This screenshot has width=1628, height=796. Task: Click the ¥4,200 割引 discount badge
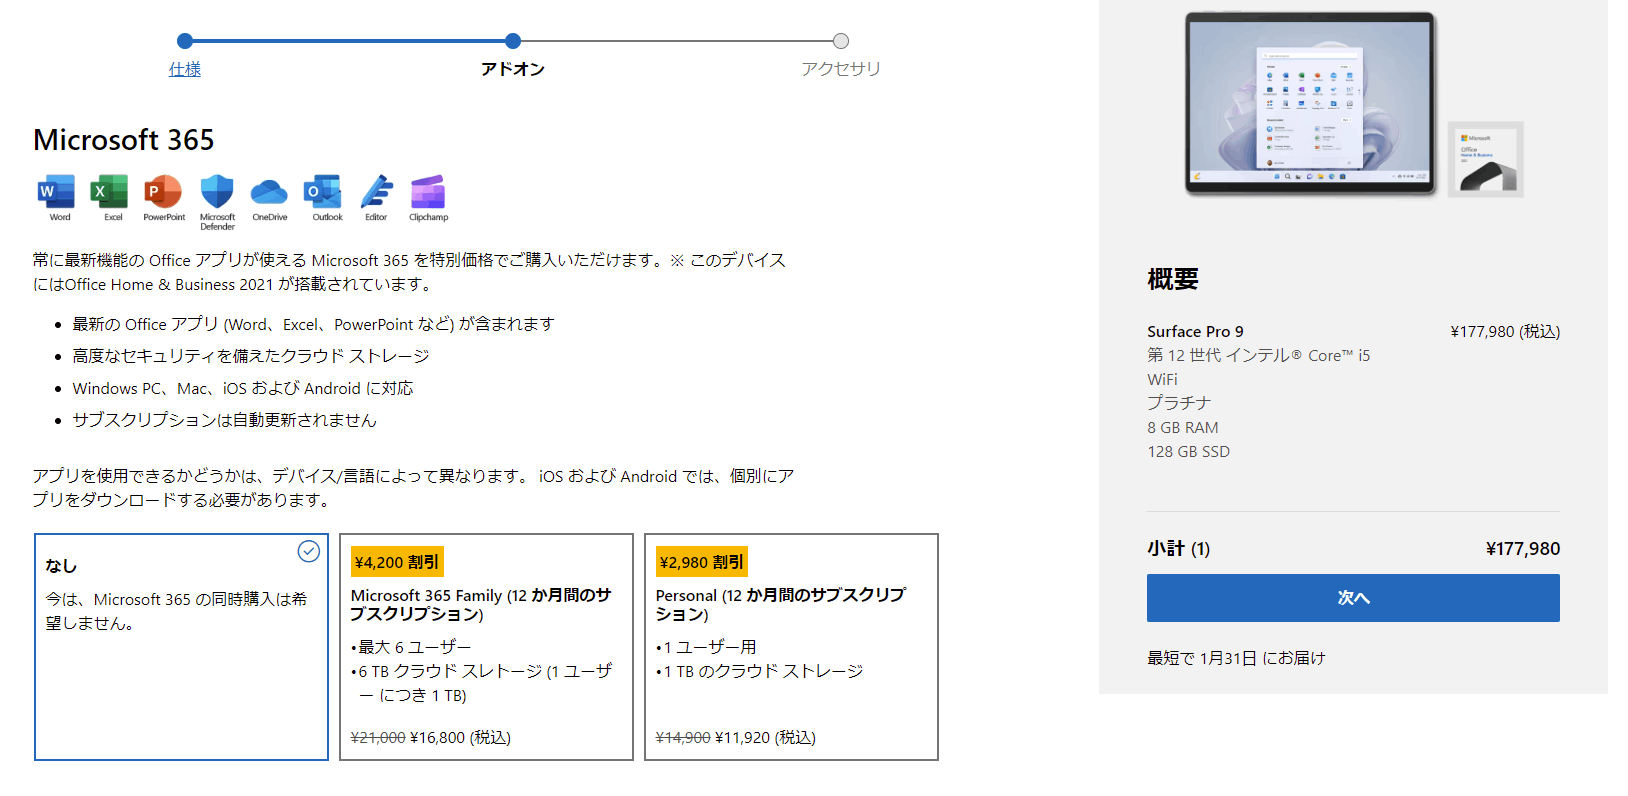(x=397, y=562)
